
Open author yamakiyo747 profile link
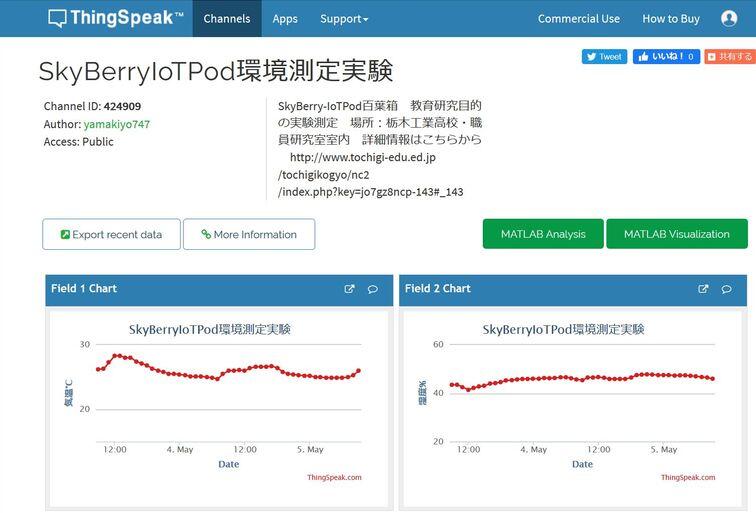point(117,124)
